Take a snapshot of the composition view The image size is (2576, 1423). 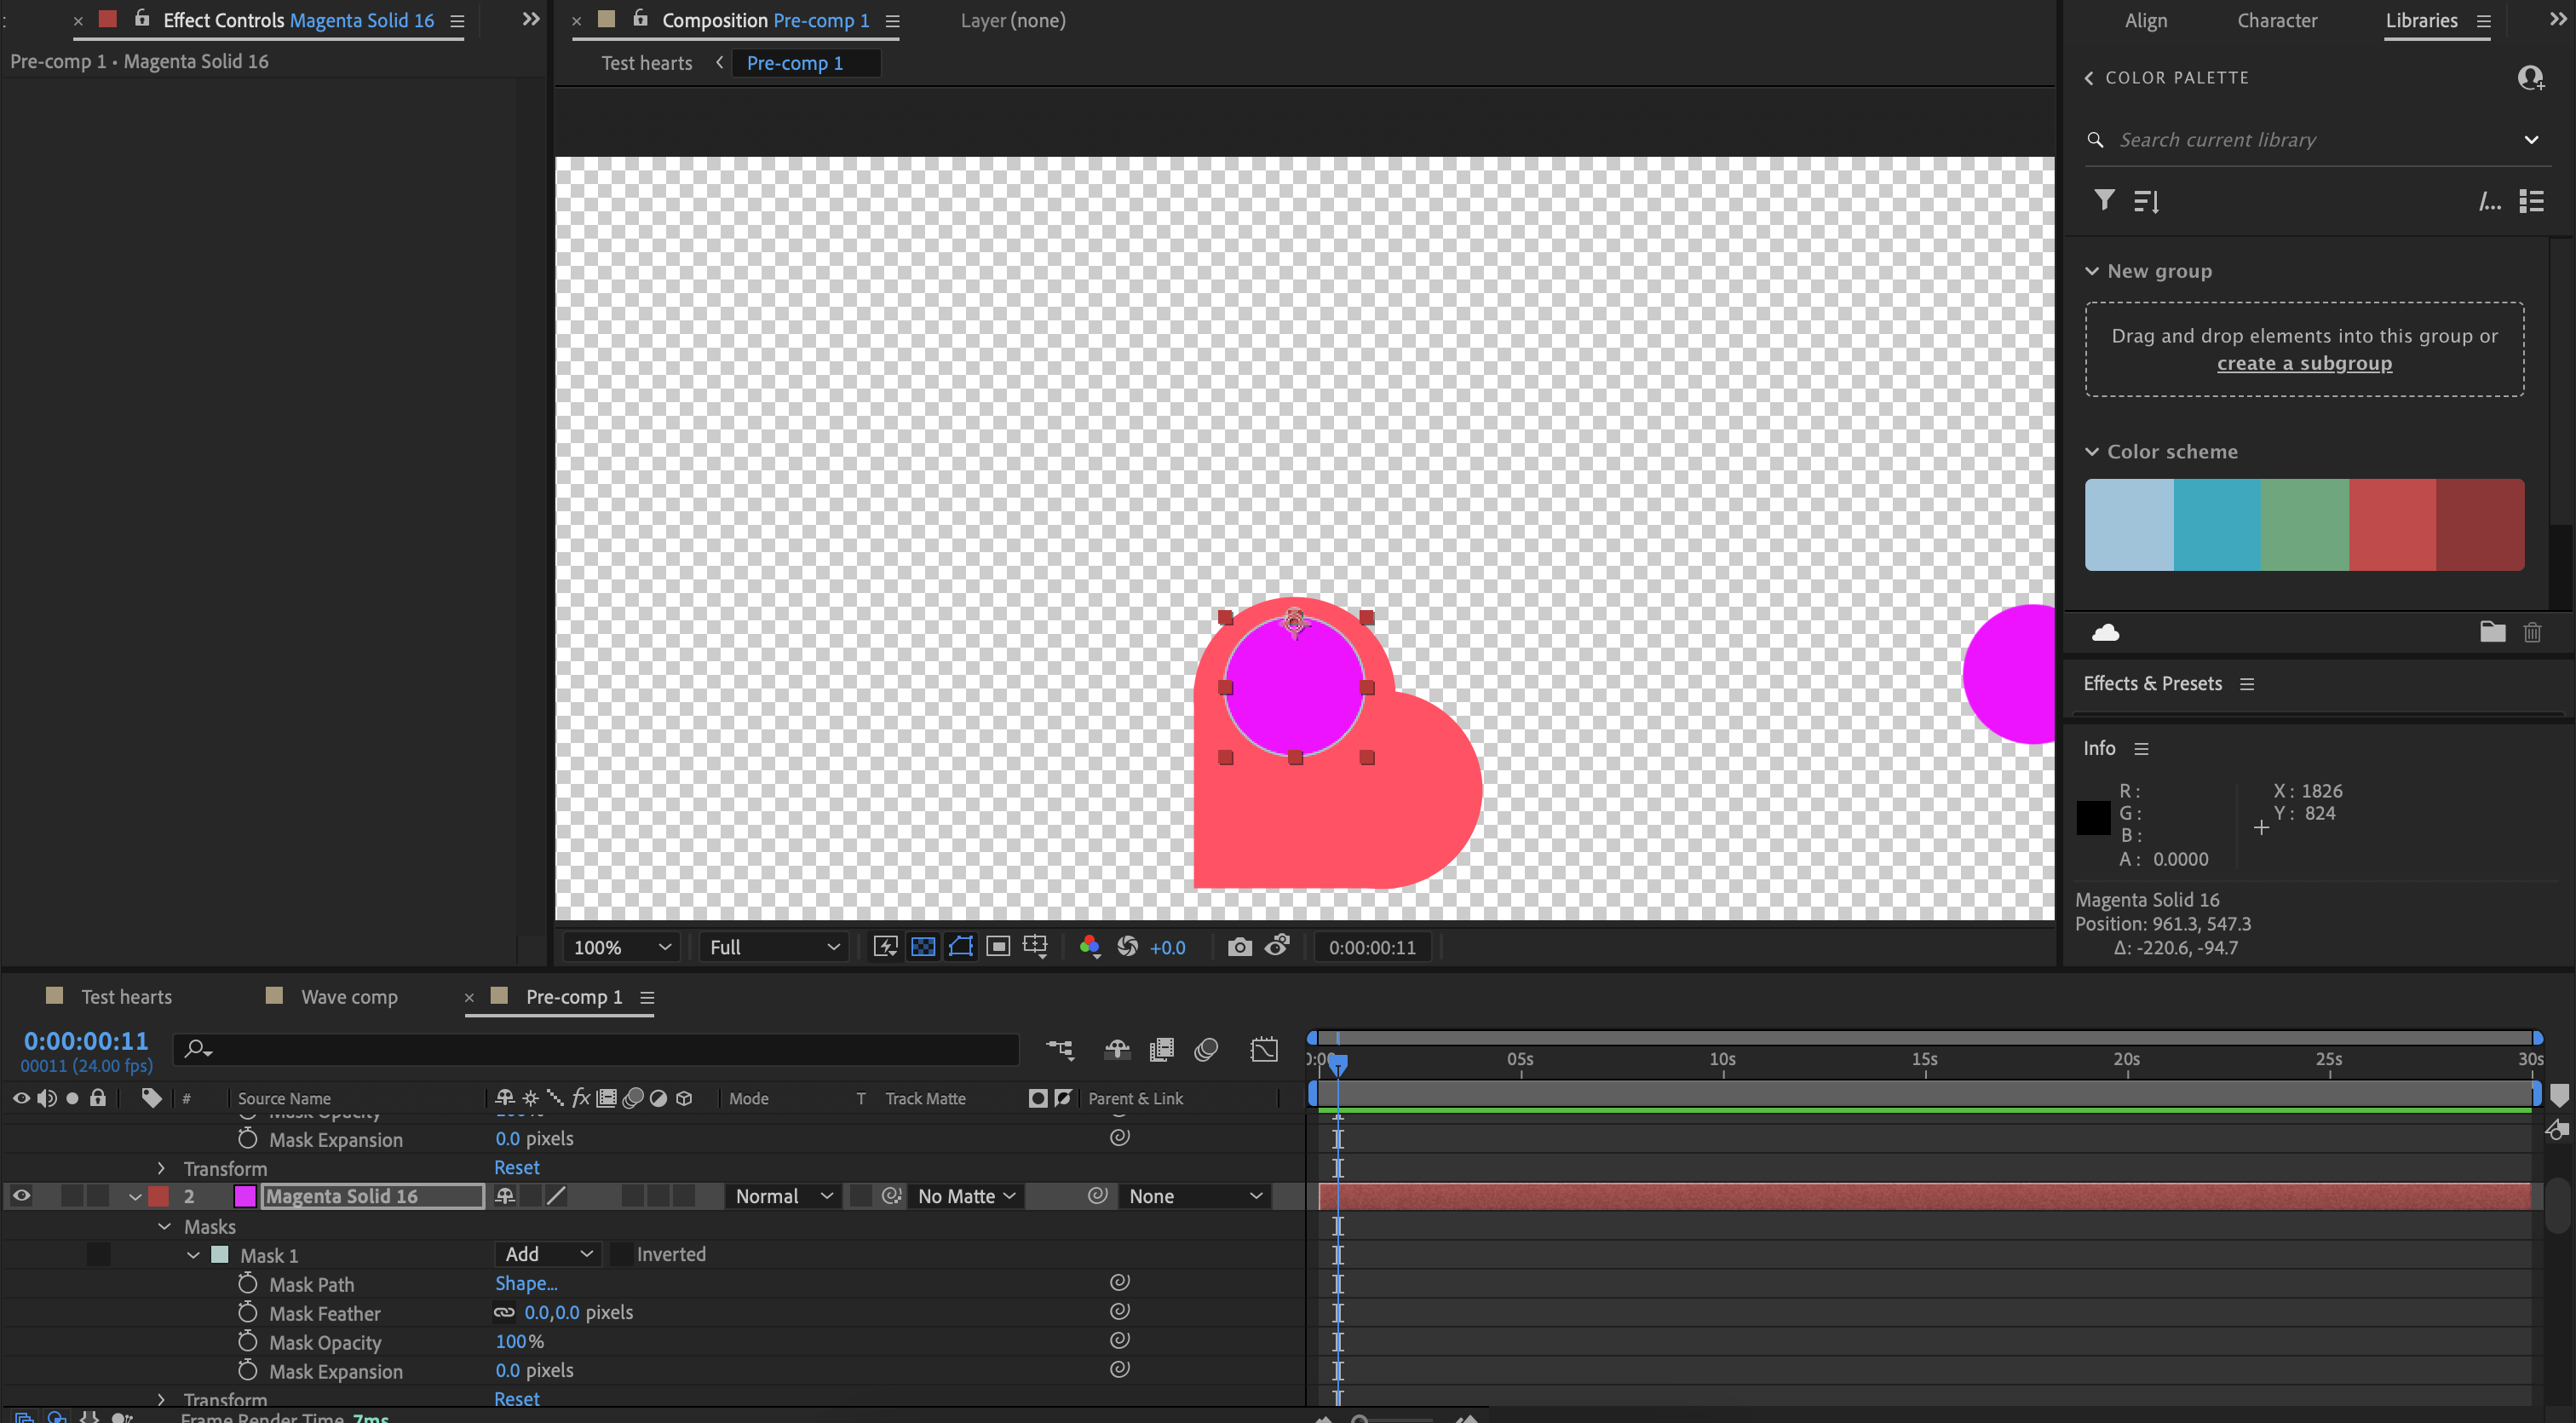(x=1239, y=946)
